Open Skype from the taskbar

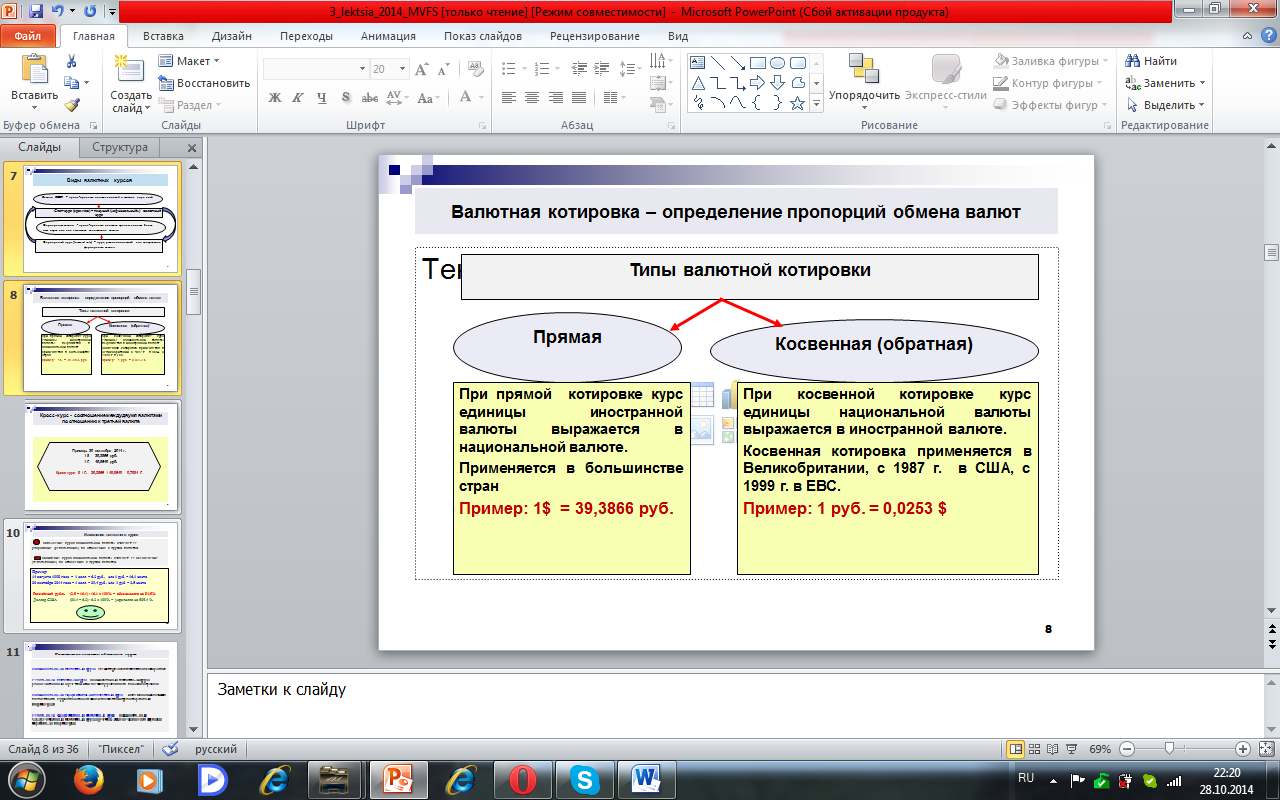[x=583, y=779]
